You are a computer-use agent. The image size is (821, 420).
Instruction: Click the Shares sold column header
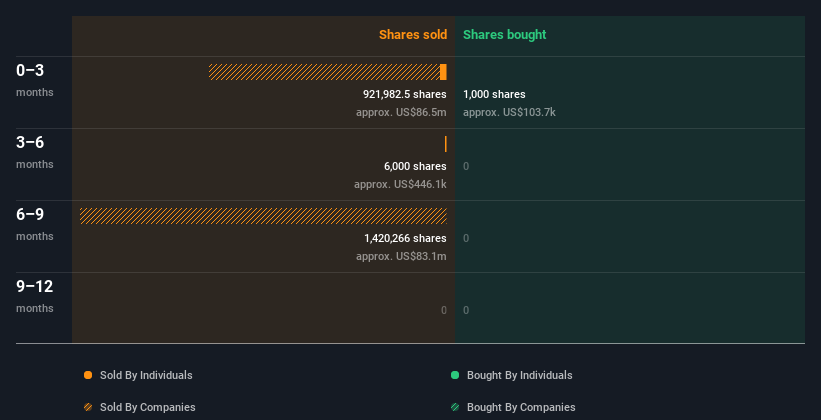[413, 35]
